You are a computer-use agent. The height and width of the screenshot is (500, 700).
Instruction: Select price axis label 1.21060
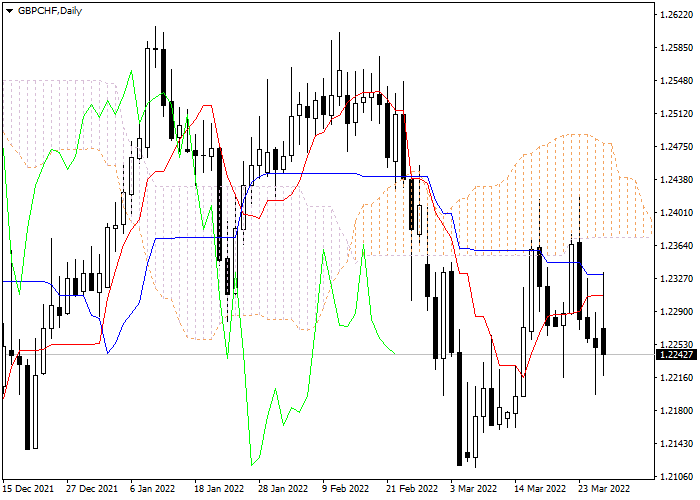(x=676, y=476)
